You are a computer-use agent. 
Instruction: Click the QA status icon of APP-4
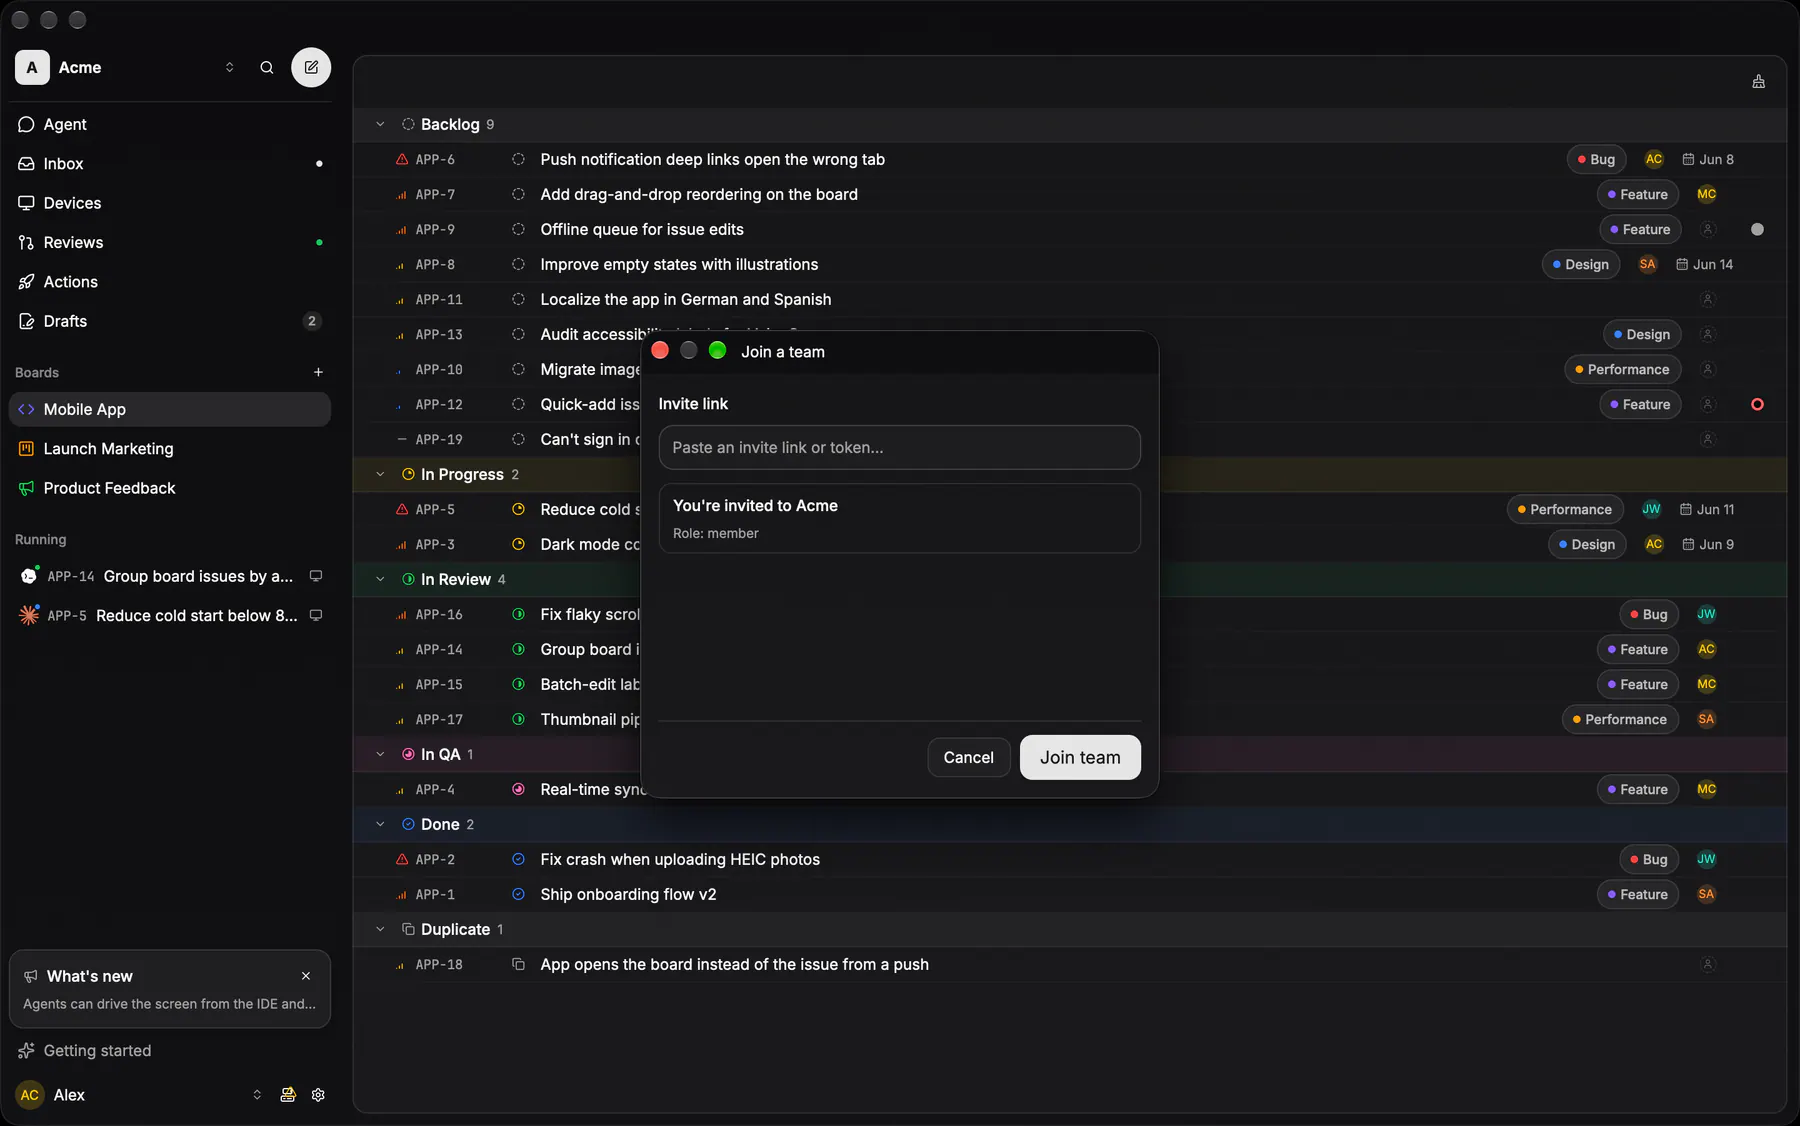[518, 790]
